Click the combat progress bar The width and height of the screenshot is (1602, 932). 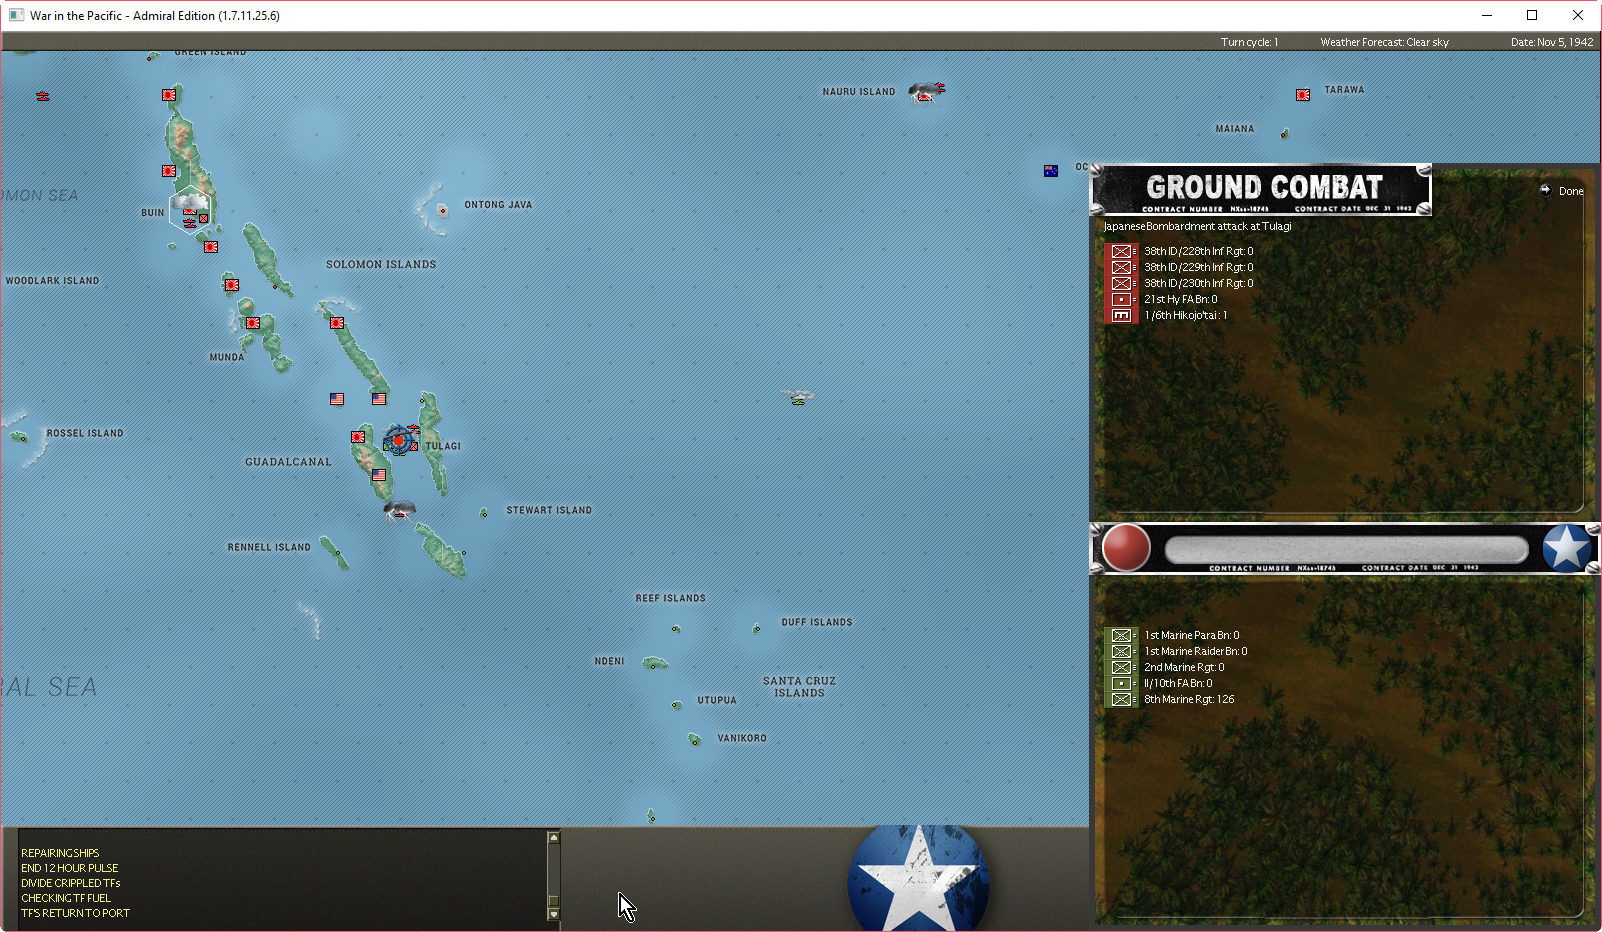(x=1347, y=549)
